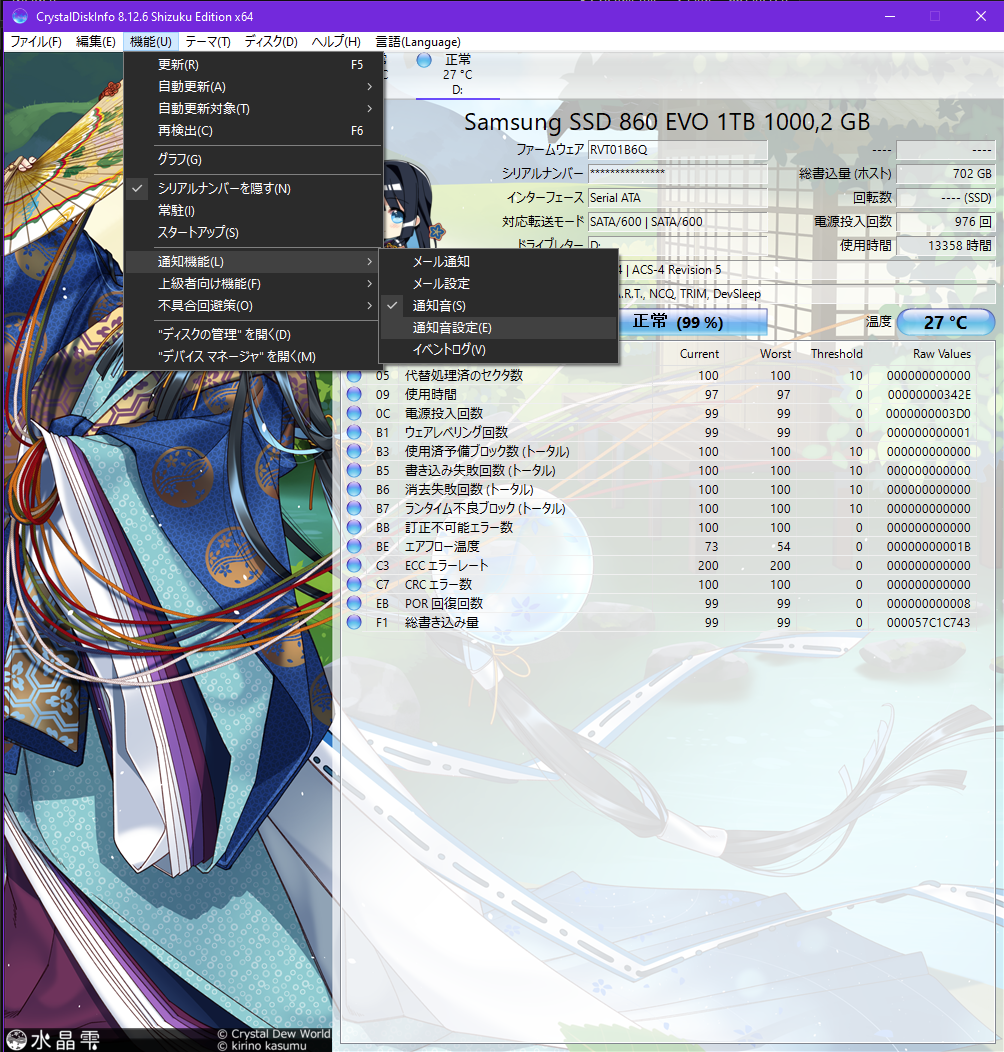The image size is (1004, 1052).
Task: Click the インターフェース field Serial ATA
Action: tap(678, 198)
